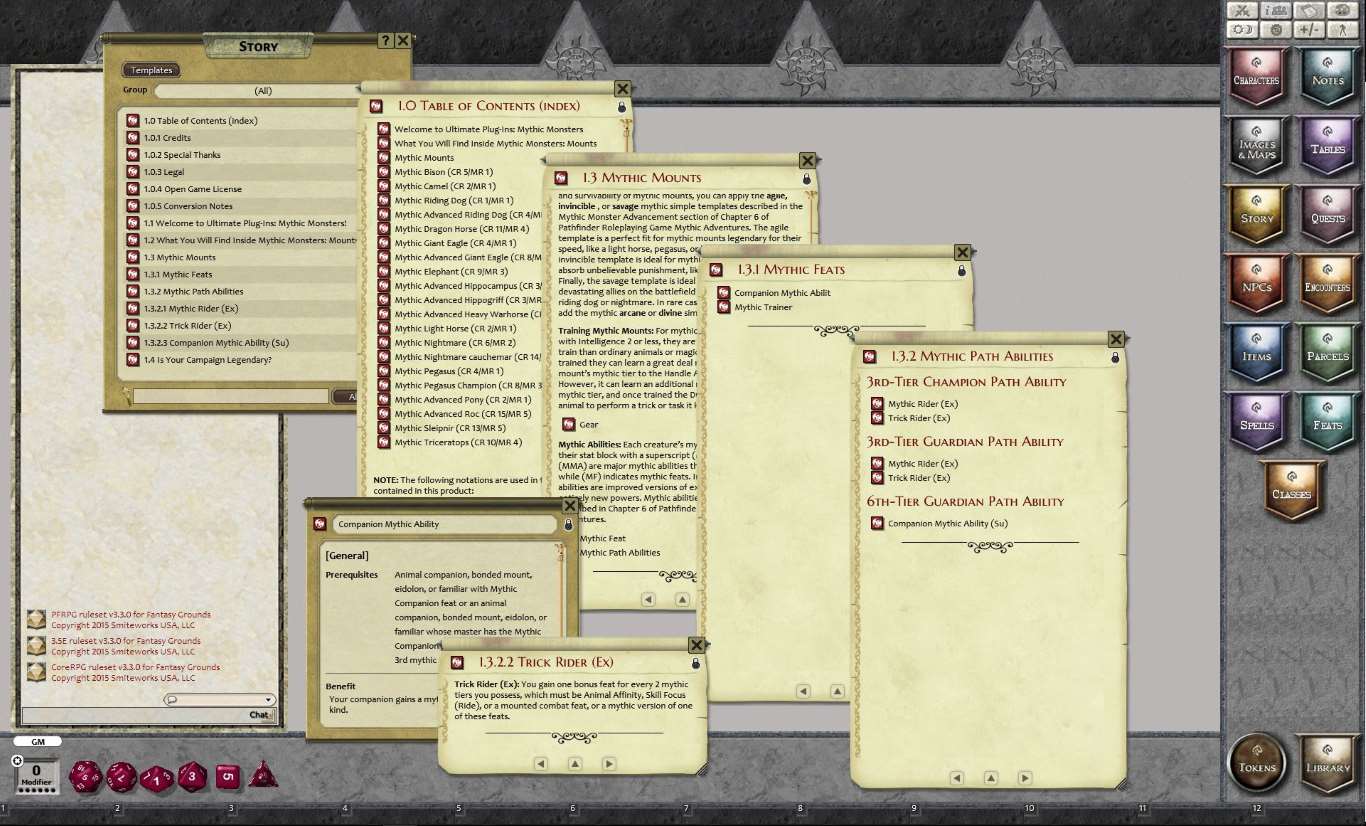The height and width of the screenshot is (826, 1366).
Task: Go to next page in Mythic Path Abilities
Action: (1025, 777)
